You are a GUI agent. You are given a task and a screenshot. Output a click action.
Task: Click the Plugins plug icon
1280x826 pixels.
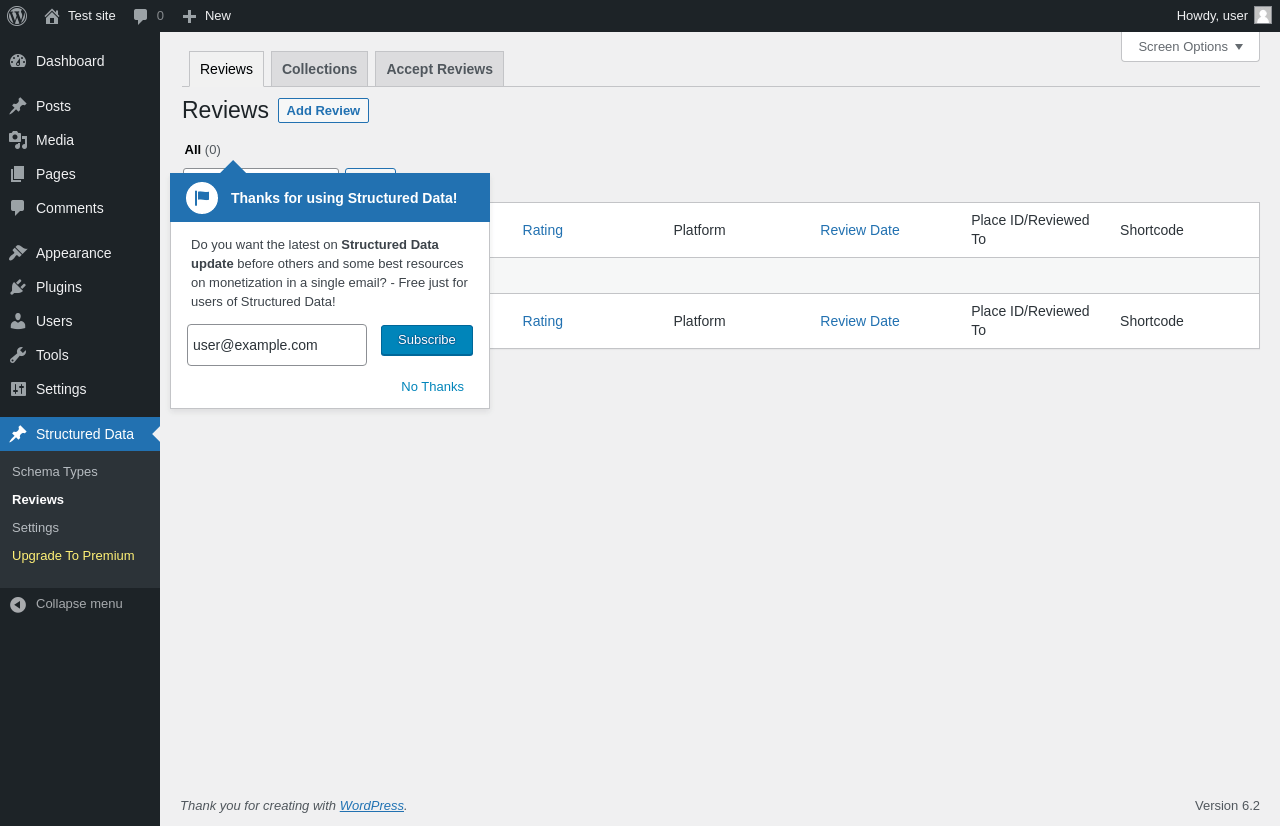pos(18,287)
